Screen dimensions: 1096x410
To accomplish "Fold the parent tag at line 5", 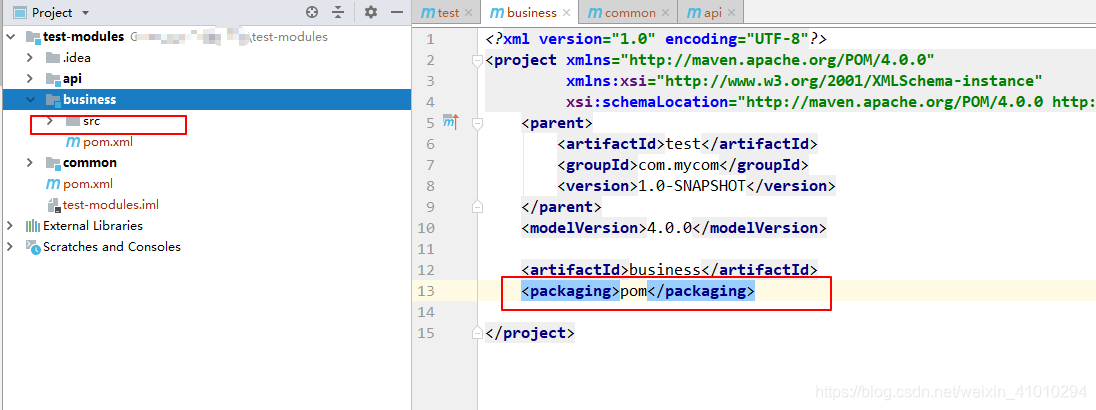I will [x=477, y=123].
